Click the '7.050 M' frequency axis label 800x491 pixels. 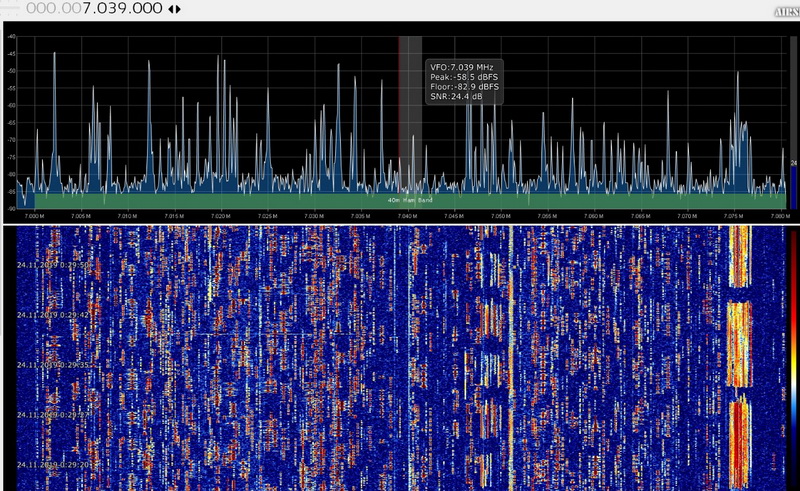coord(501,216)
